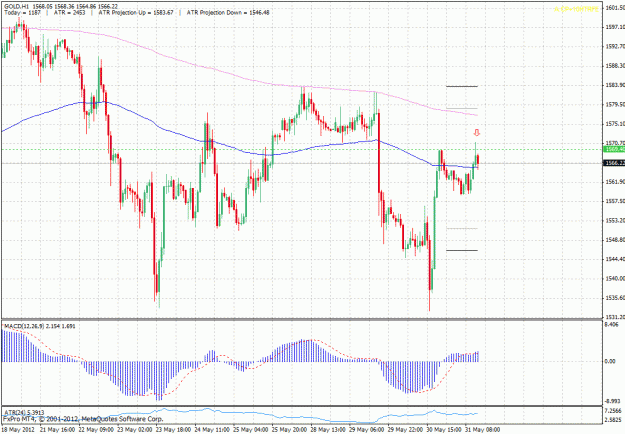Click the 23 May 18:00 time label

coord(173,430)
